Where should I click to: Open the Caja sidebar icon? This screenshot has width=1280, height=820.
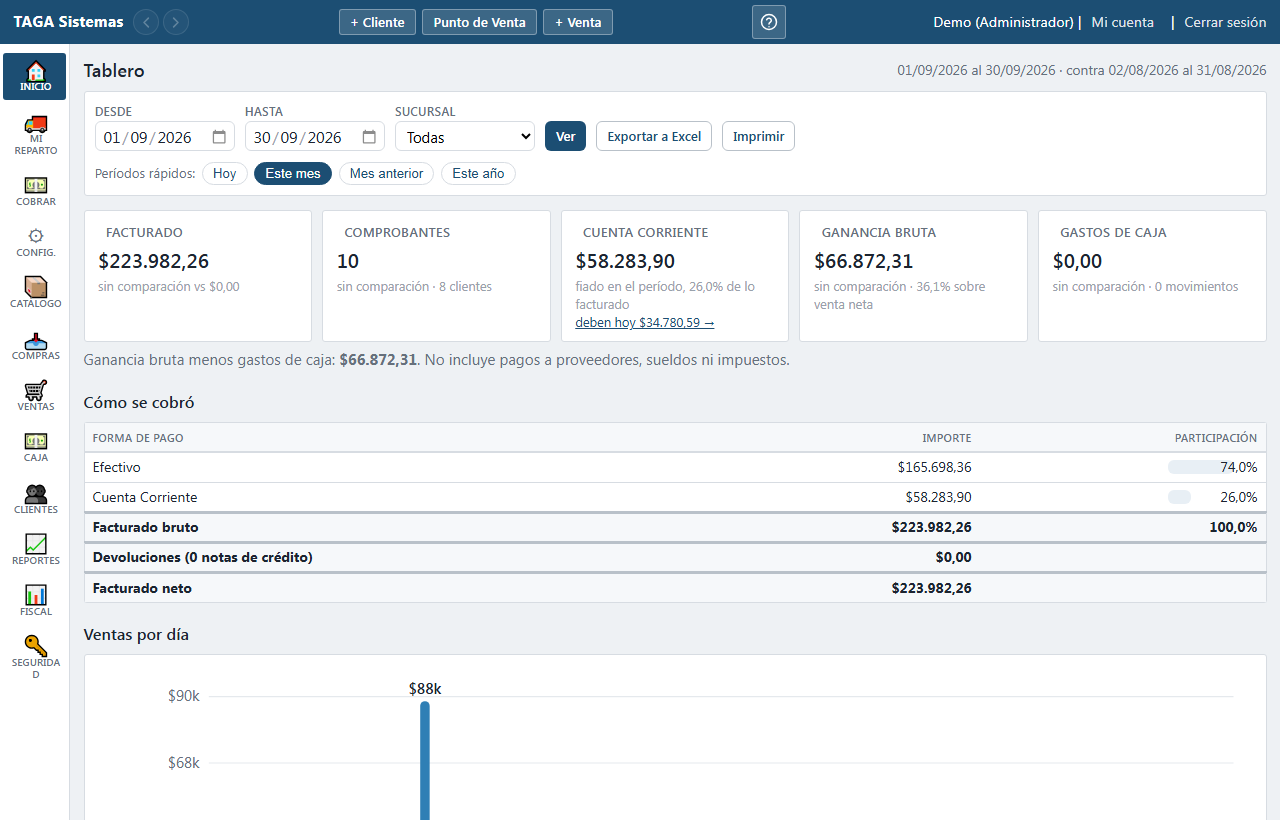click(36, 441)
